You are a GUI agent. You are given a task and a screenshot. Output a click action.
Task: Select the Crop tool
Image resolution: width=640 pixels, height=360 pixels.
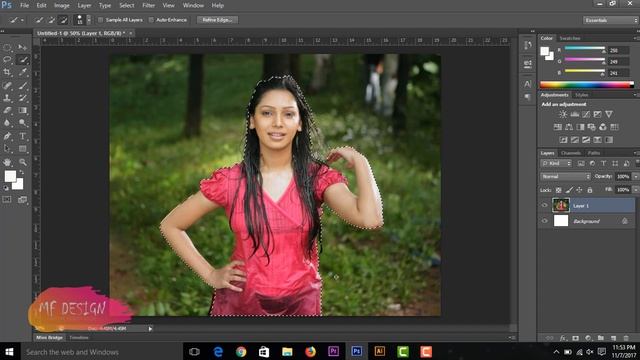7,72
